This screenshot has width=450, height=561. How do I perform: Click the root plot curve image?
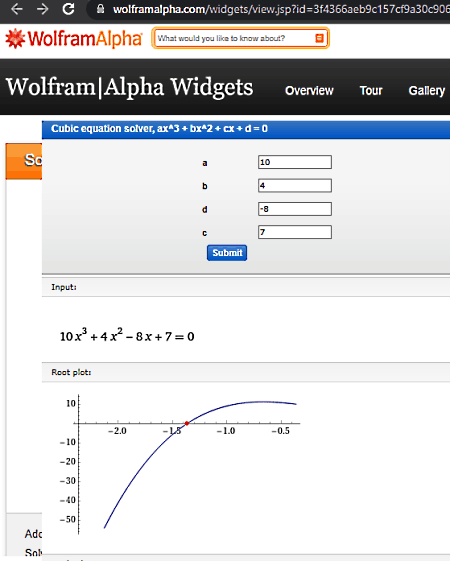point(180,464)
